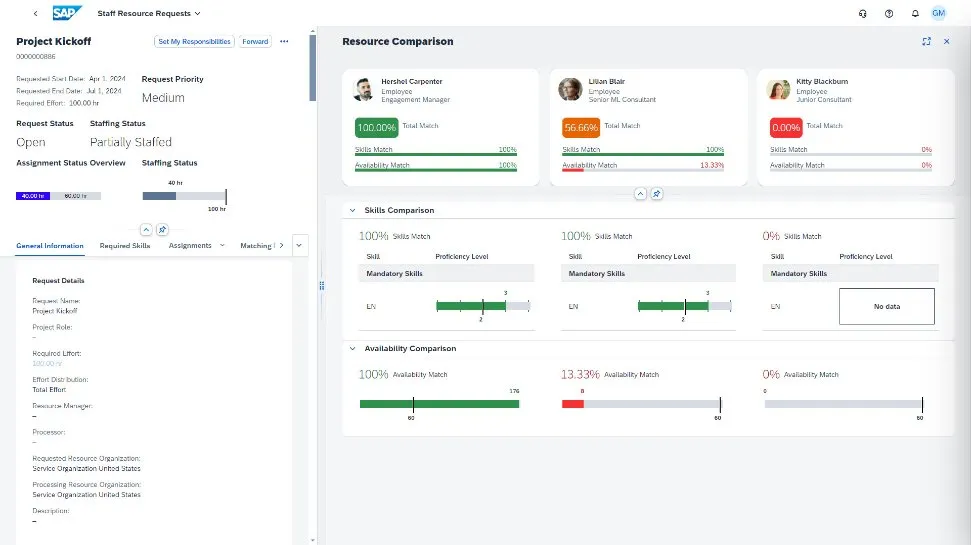Open the notifications bell

click(x=914, y=14)
